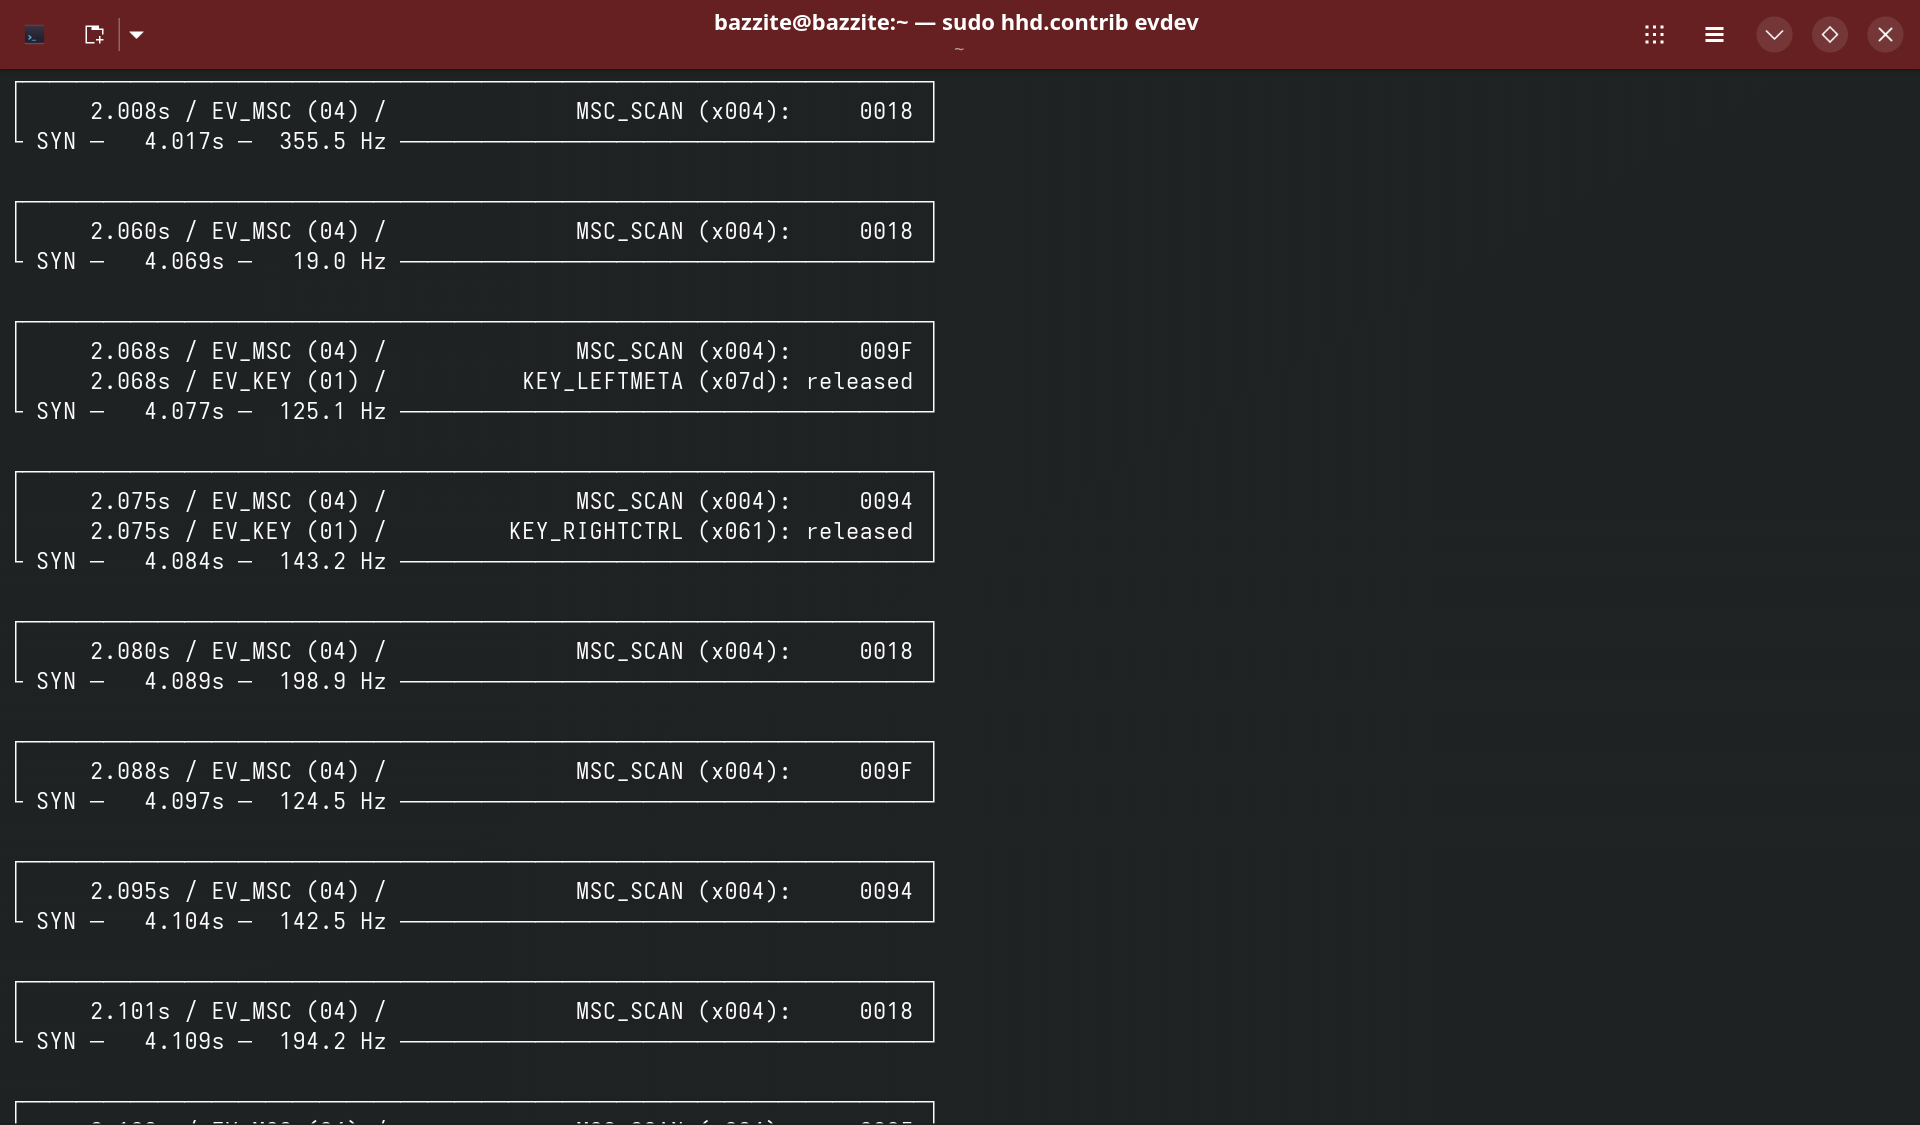Image resolution: width=1920 pixels, height=1125 pixels.
Task: Click scan code '0018' in 2.101s row
Action: pos(886,1012)
